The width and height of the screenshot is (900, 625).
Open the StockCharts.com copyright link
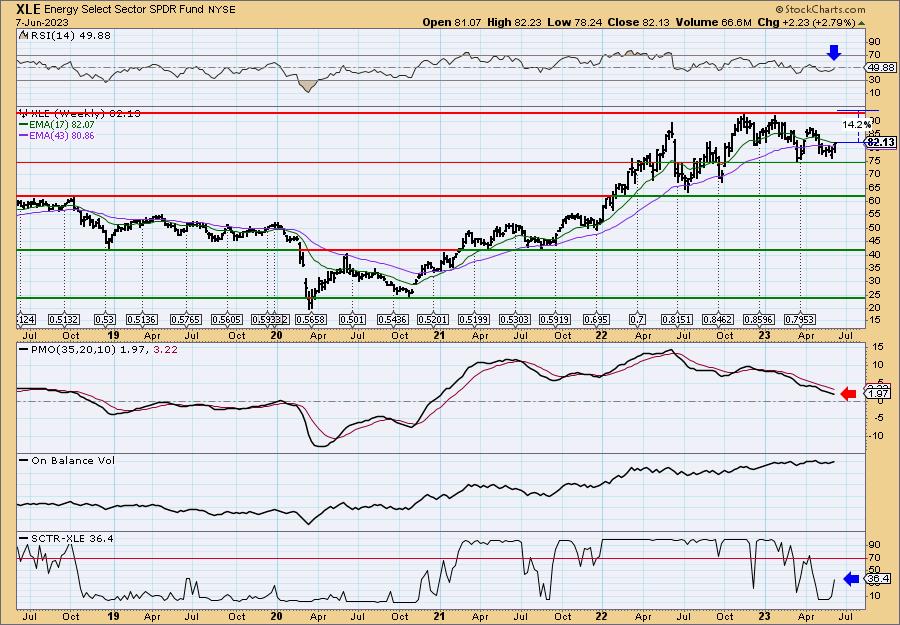[820, 10]
